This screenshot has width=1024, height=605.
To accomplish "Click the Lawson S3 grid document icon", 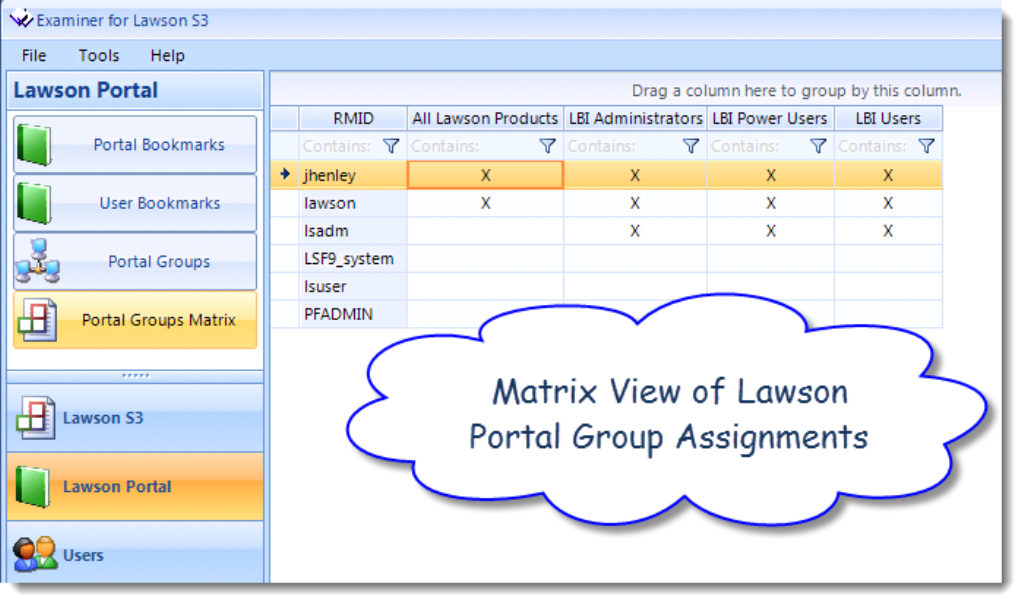I will pos(35,417).
